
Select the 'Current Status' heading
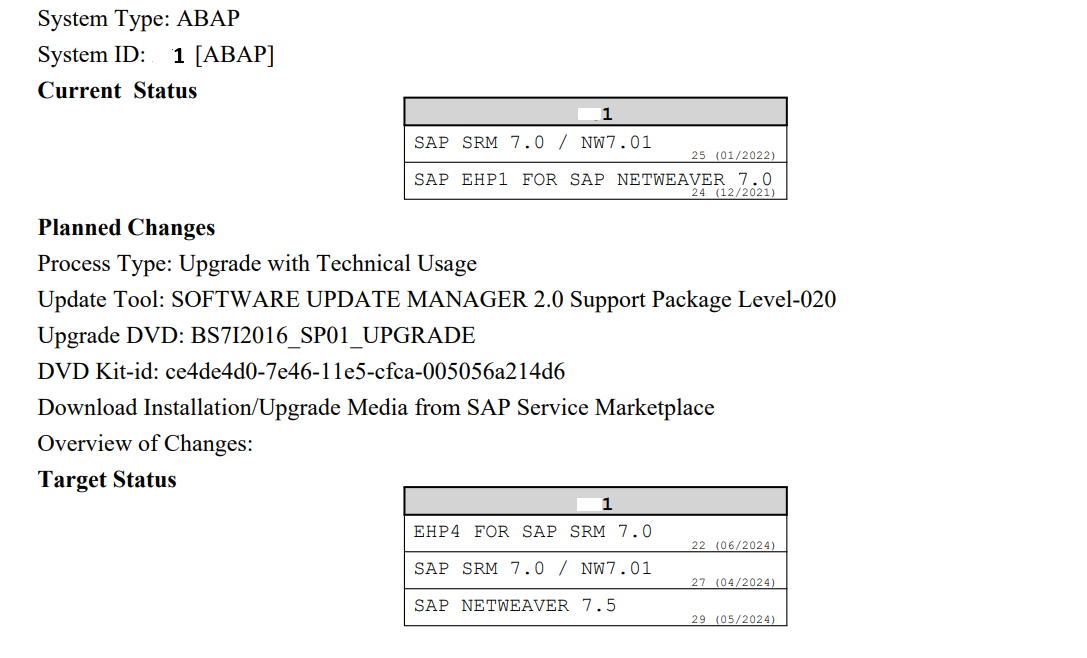[117, 91]
